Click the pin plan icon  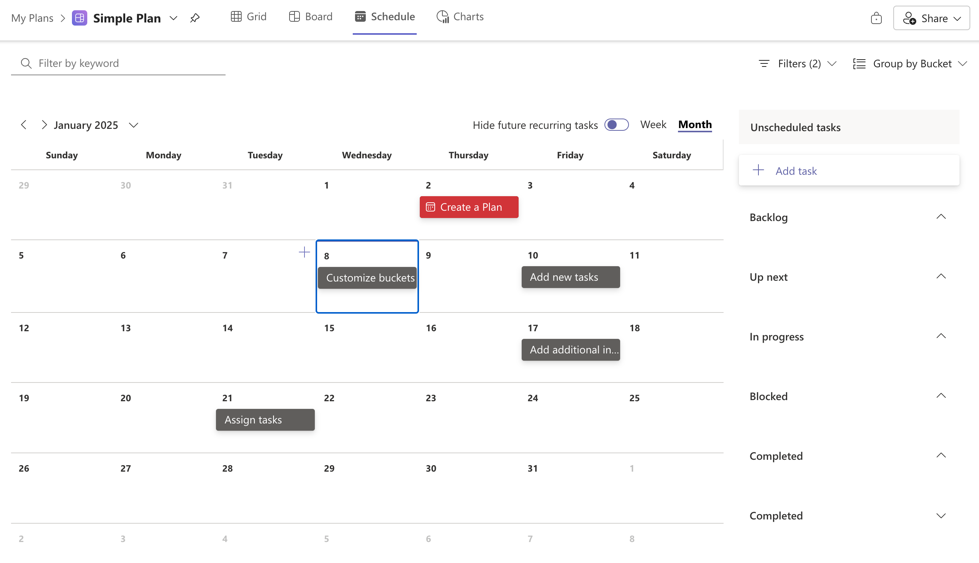click(x=195, y=18)
